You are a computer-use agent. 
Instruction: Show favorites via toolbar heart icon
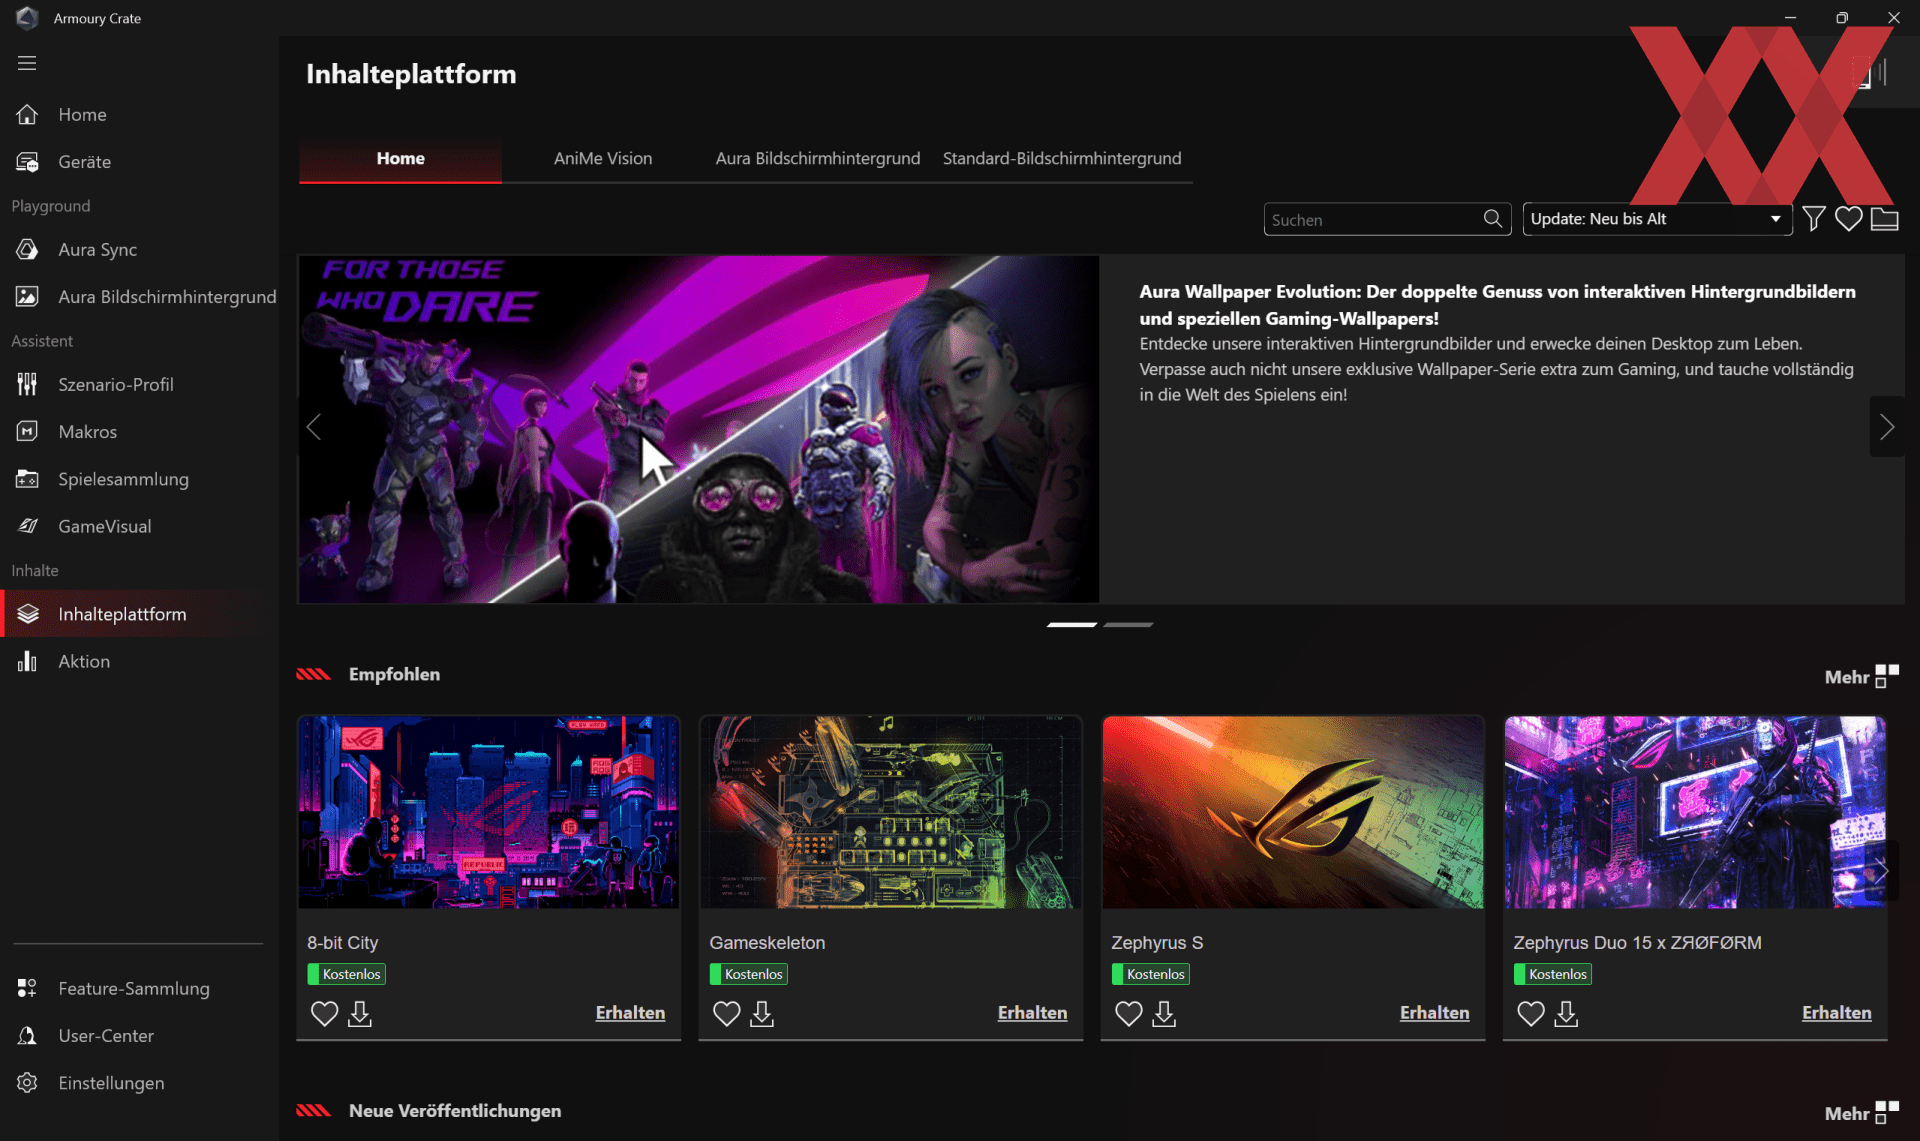pyautogui.click(x=1848, y=218)
